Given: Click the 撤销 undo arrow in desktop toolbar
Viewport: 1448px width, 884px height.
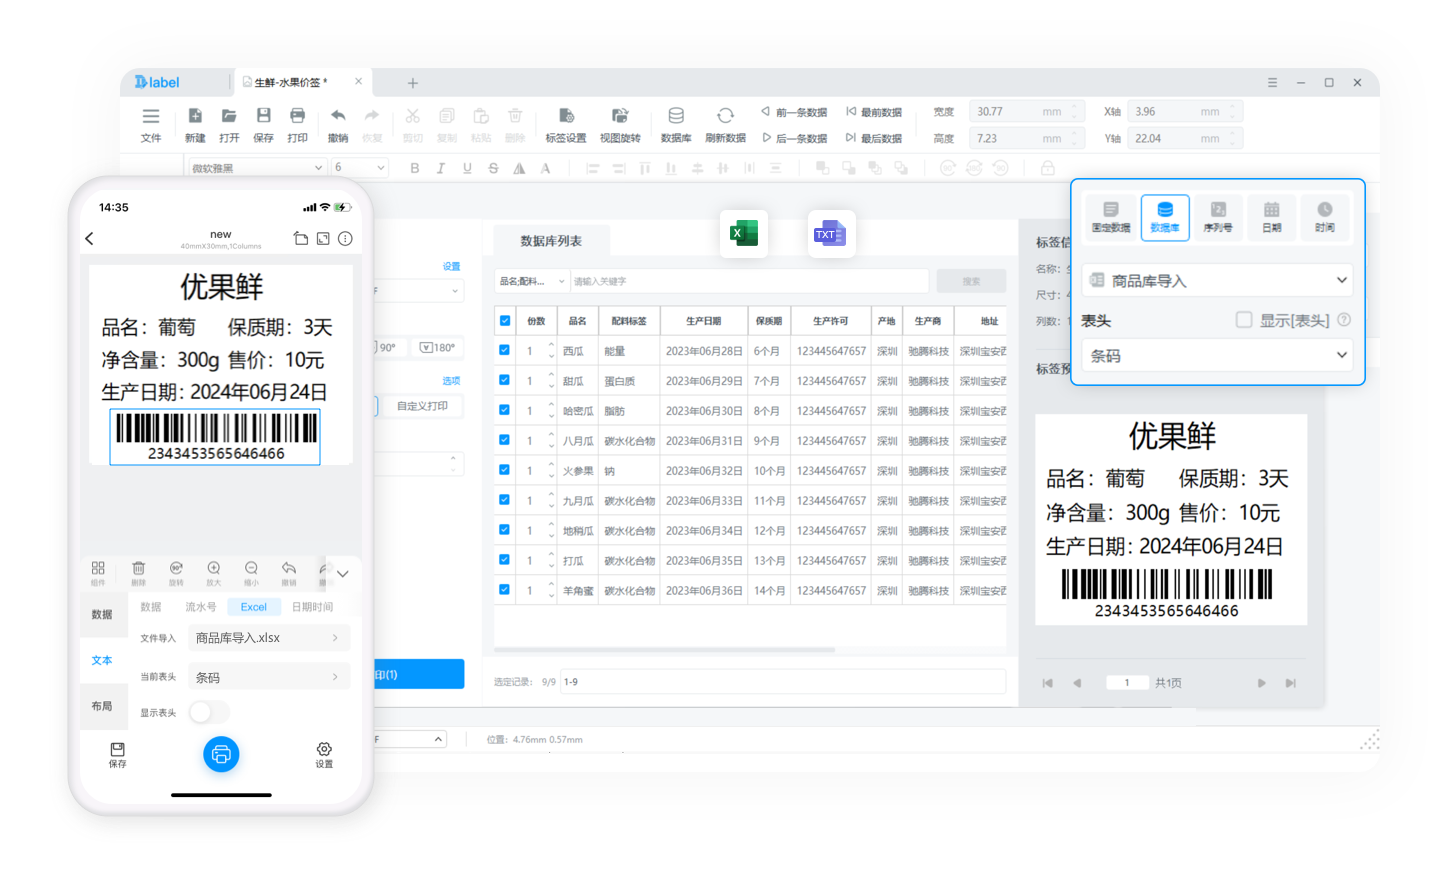Looking at the screenshot, I should [338, 116].
